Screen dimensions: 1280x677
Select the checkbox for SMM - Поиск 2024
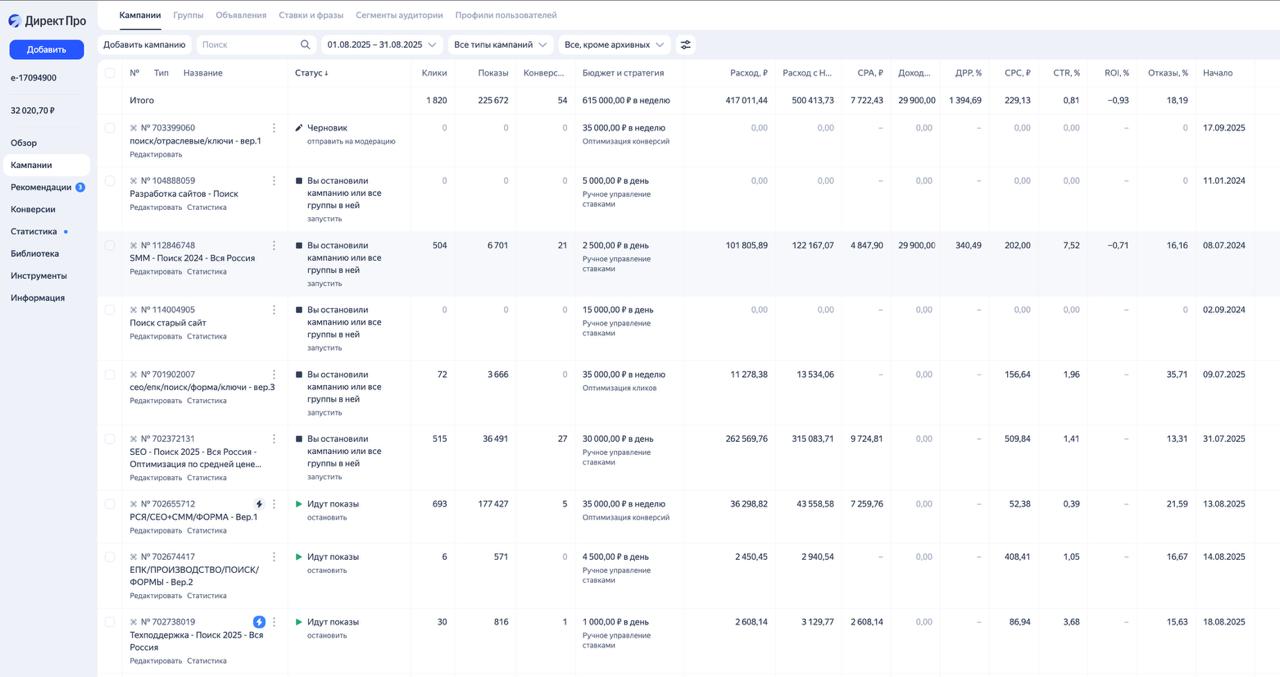pyautogui.click(x=111, y=244)
